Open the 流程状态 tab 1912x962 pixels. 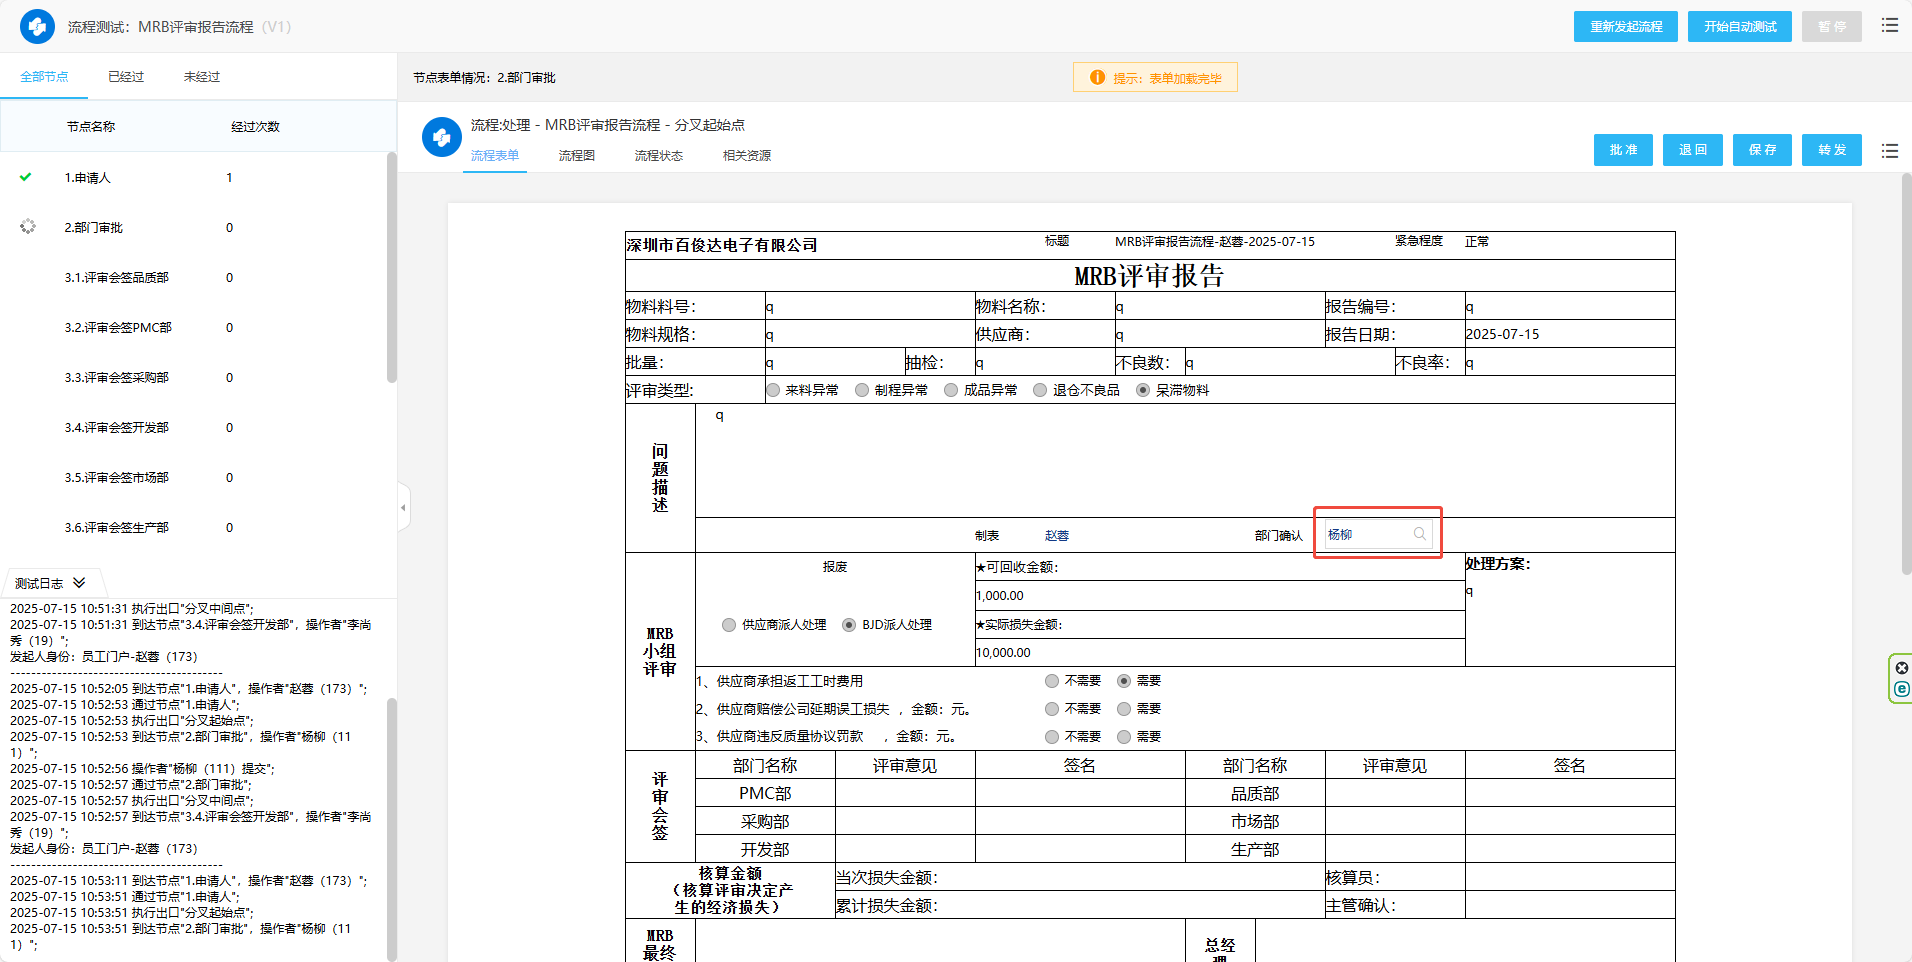tap(659, 156)
